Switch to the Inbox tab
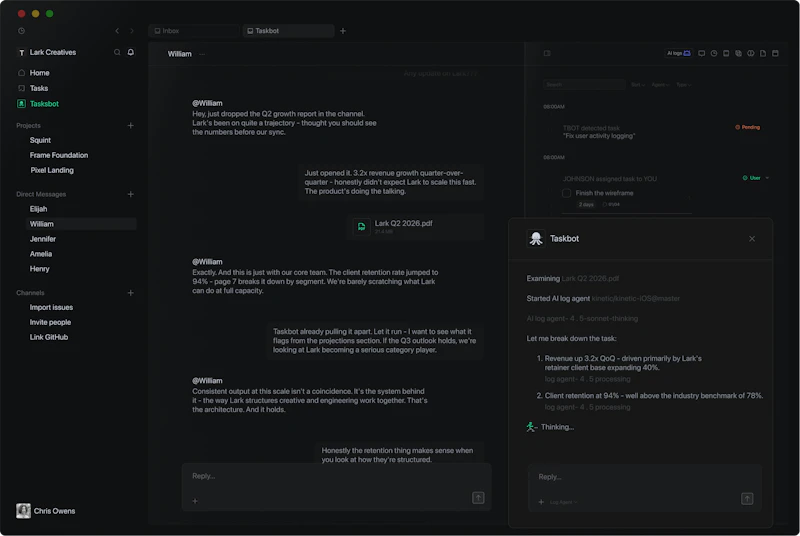Screen dimensions: 800x536 [194, 31]
